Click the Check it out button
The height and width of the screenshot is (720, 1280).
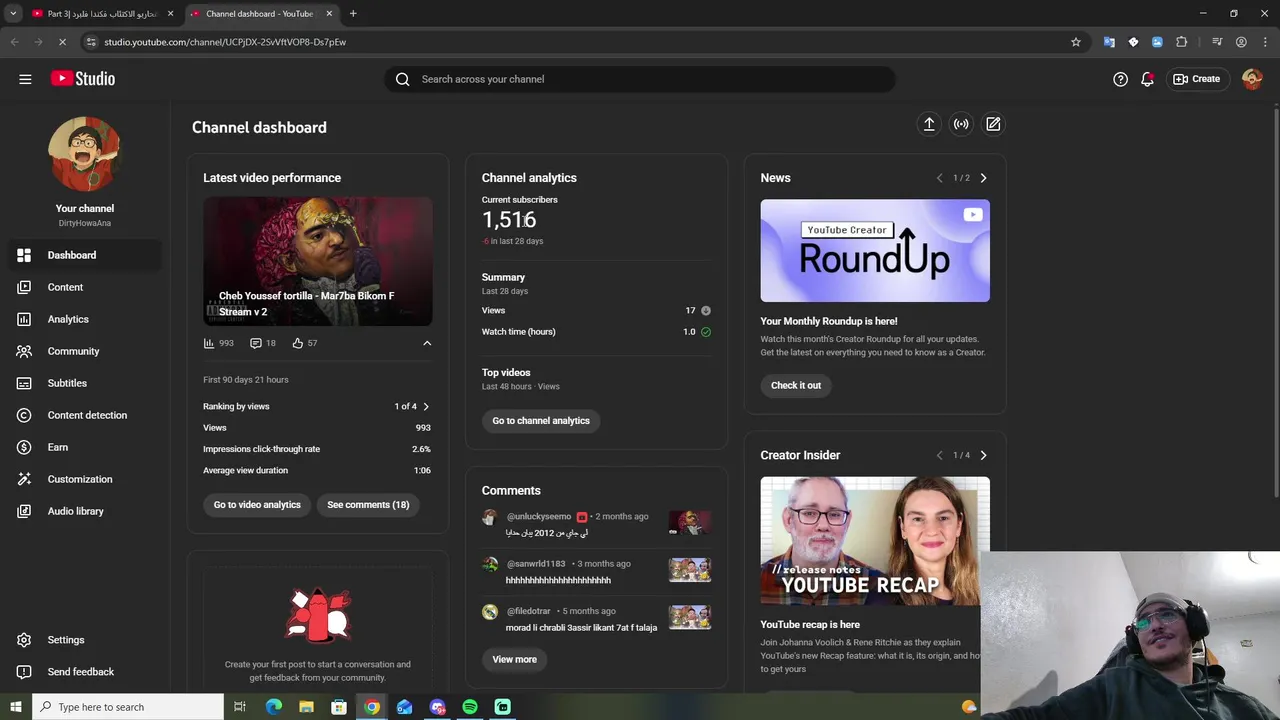click(x=796, y=385)
